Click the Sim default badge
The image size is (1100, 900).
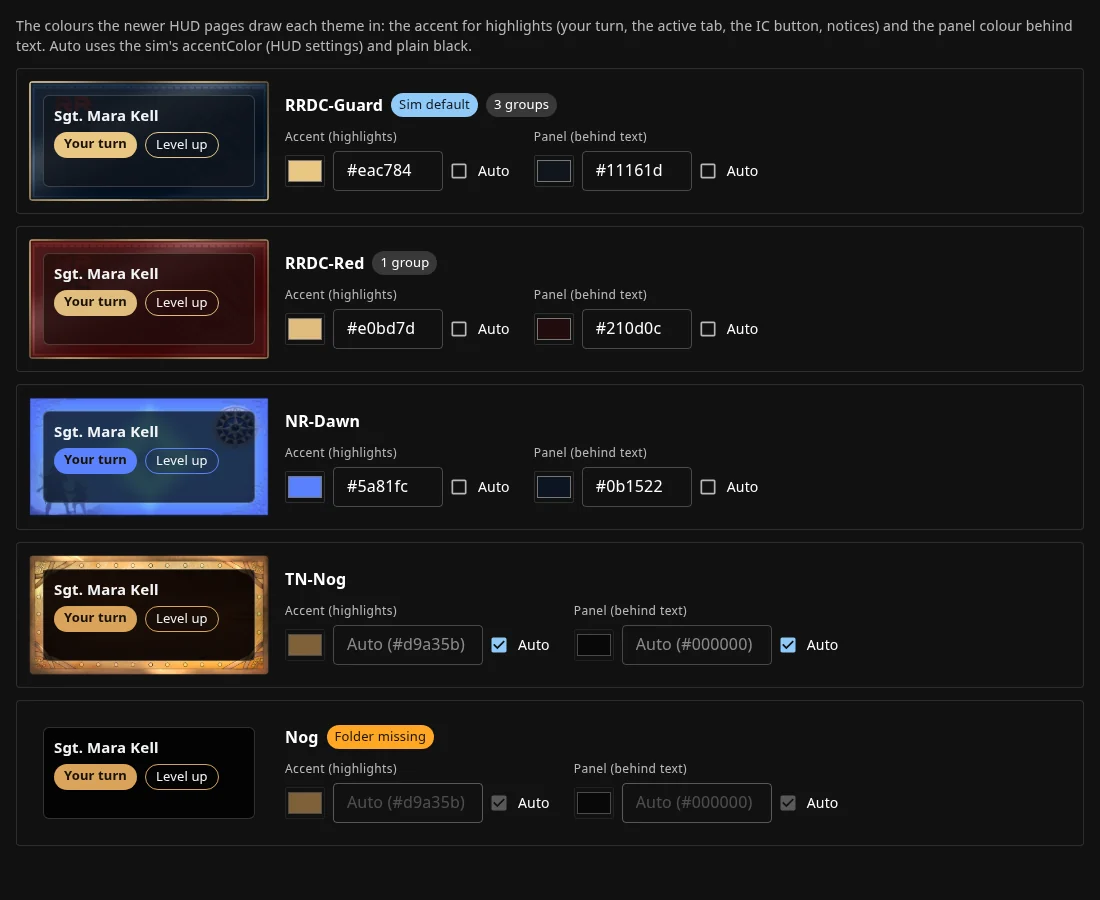(434, 105)
